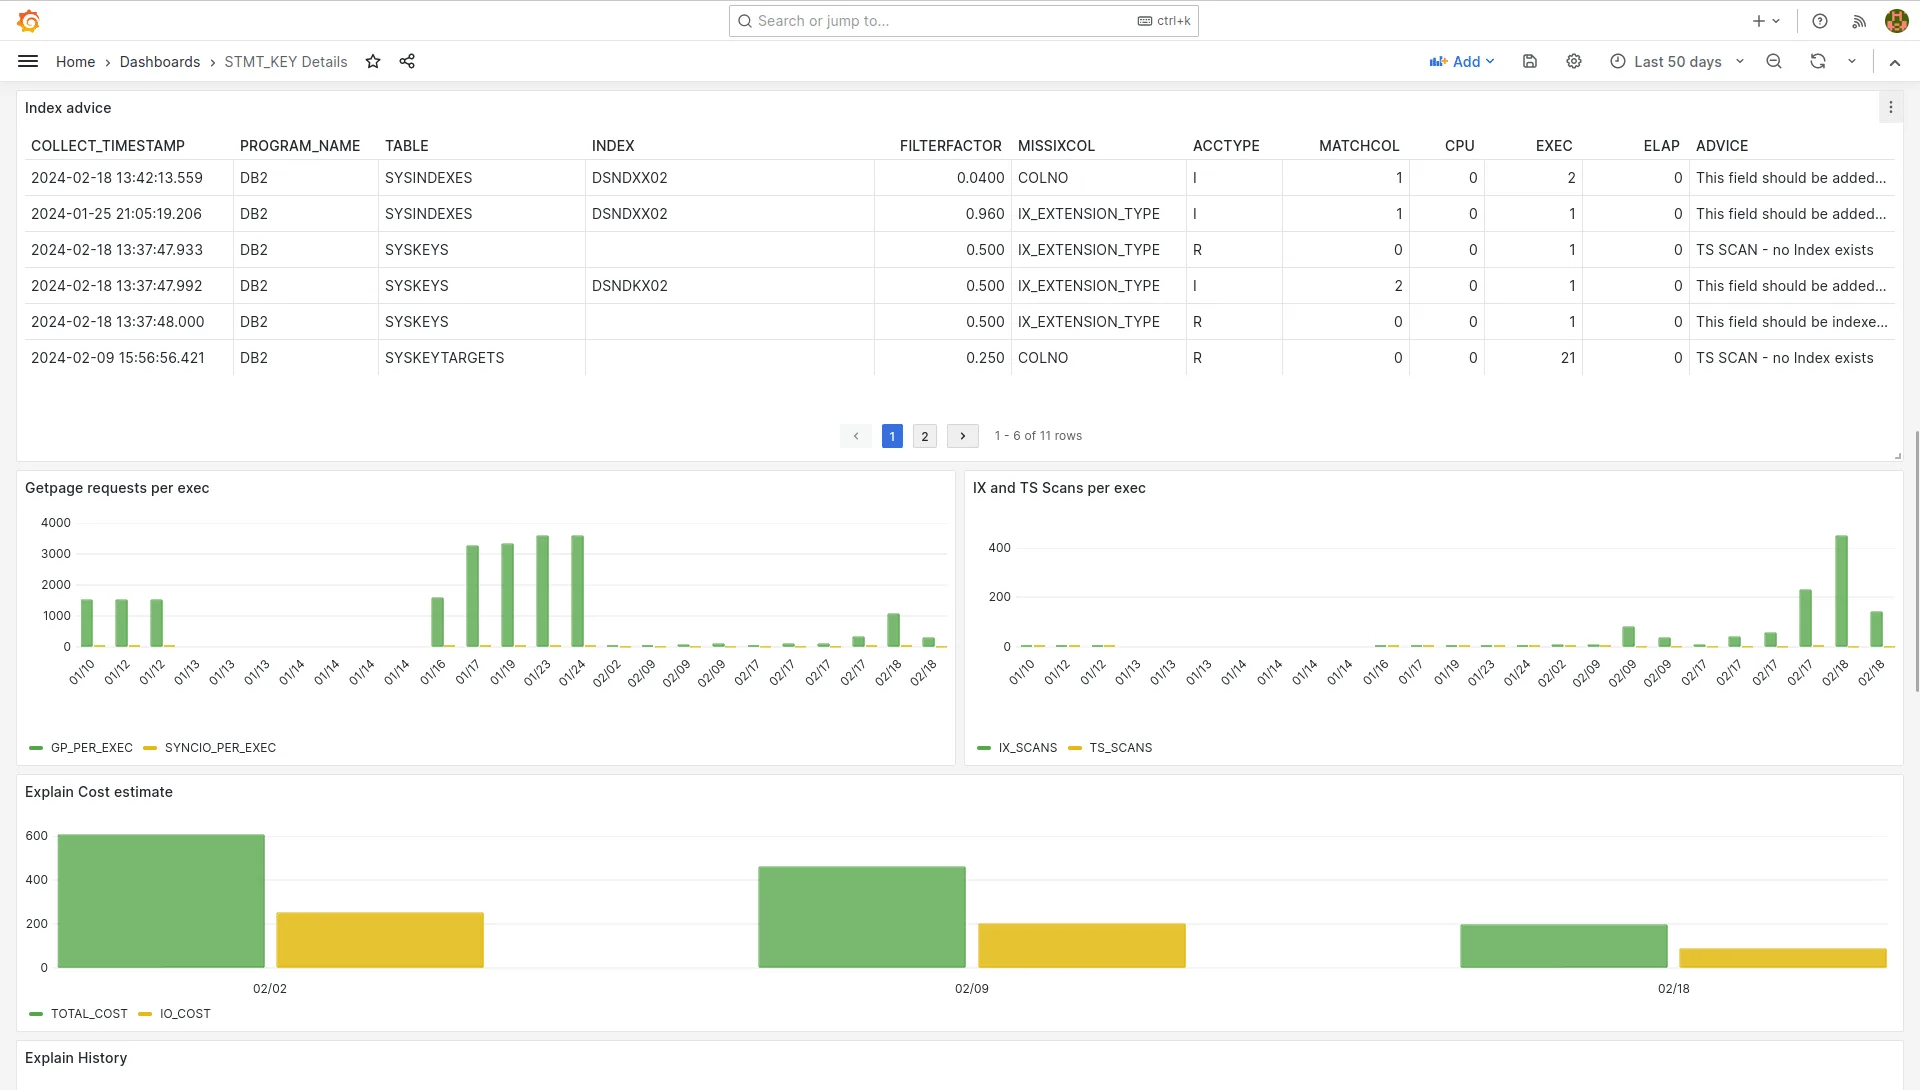
Task: Click the save dashboard icon
Action: pyautogui.click(x=1530, y=62)
